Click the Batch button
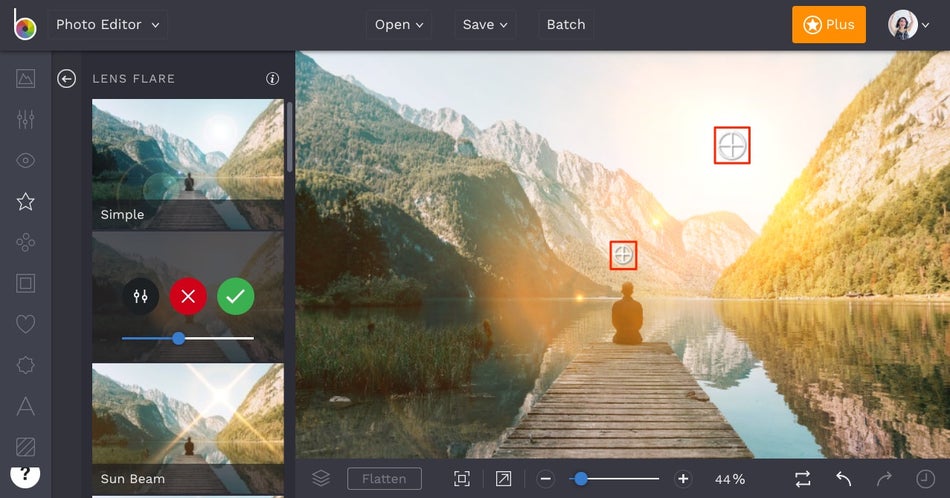Screen dimensions: 950x498 [566, 25]
